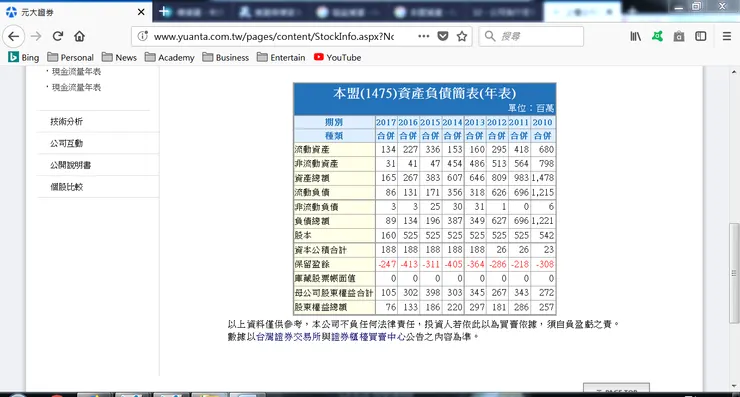
Task: Expand the Academy bookmarks folder
Action: click(169, 58)
